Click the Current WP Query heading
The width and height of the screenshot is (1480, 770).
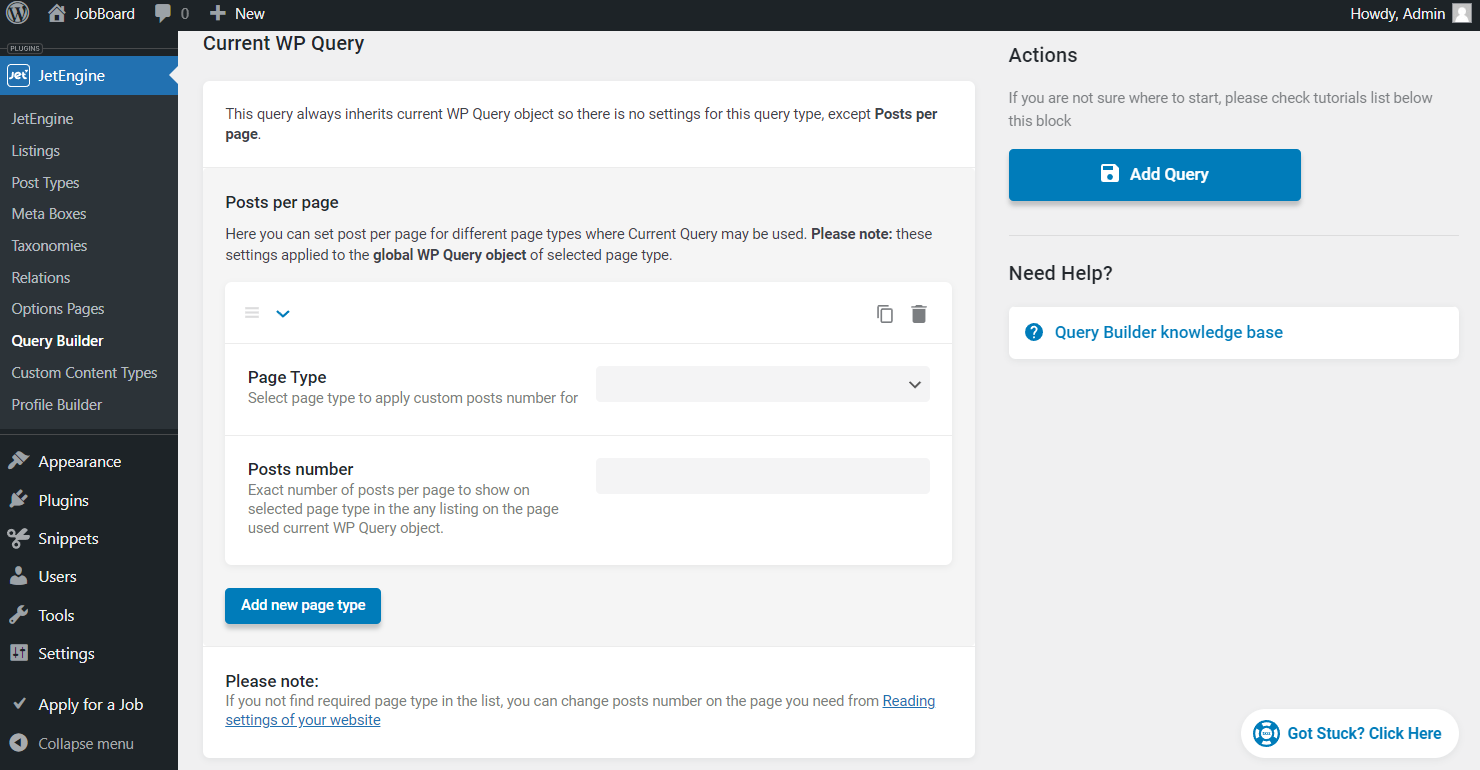tap(284, 43)
